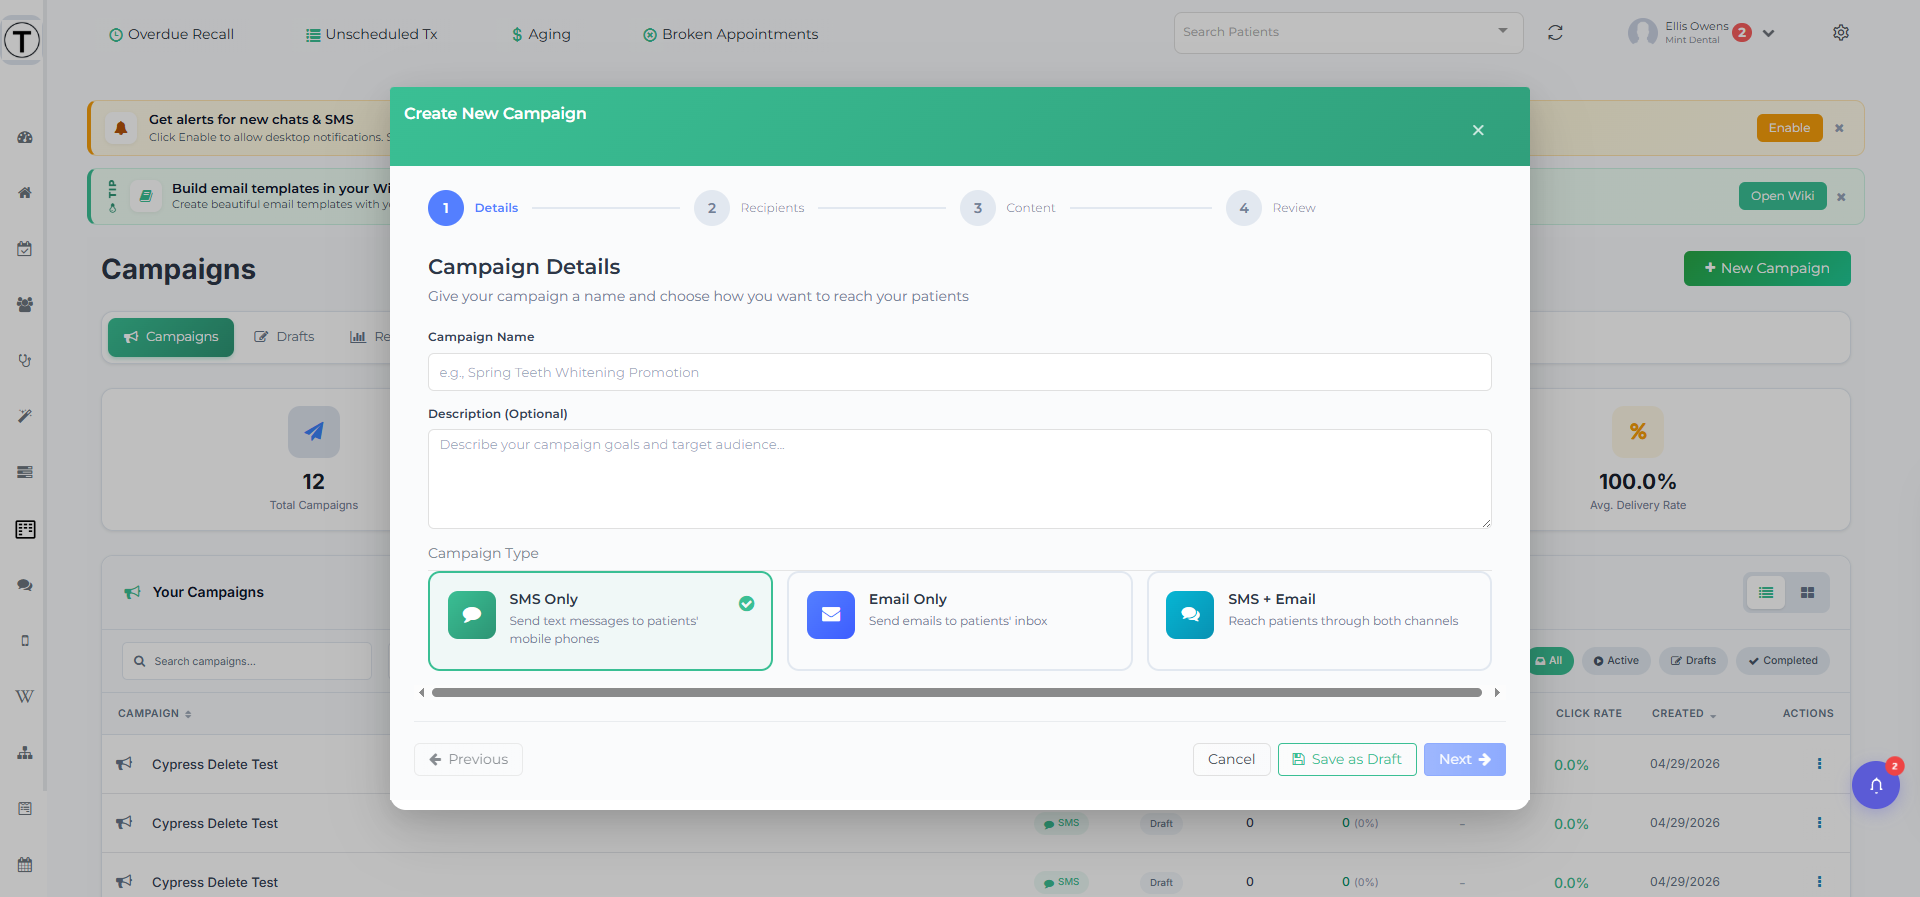Click Enable for desktop notifications
Viewport: 1920px width, 897px height.
pyautogui.click(x=1789, y=128)
